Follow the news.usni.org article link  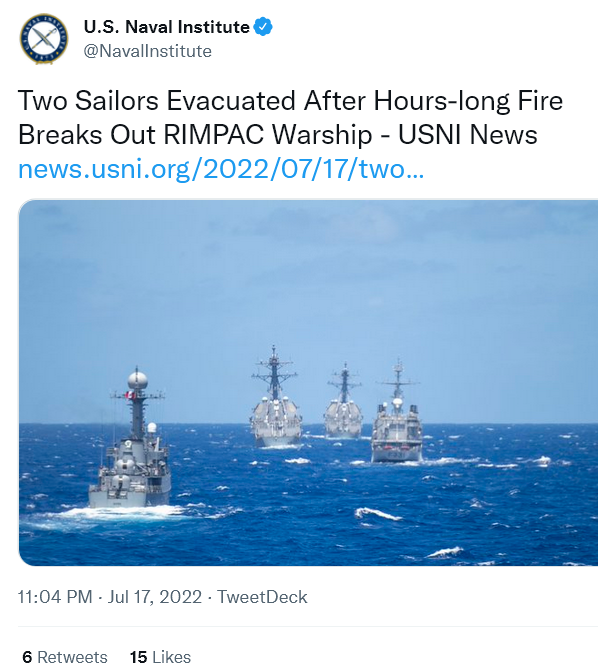click(221, 169)
